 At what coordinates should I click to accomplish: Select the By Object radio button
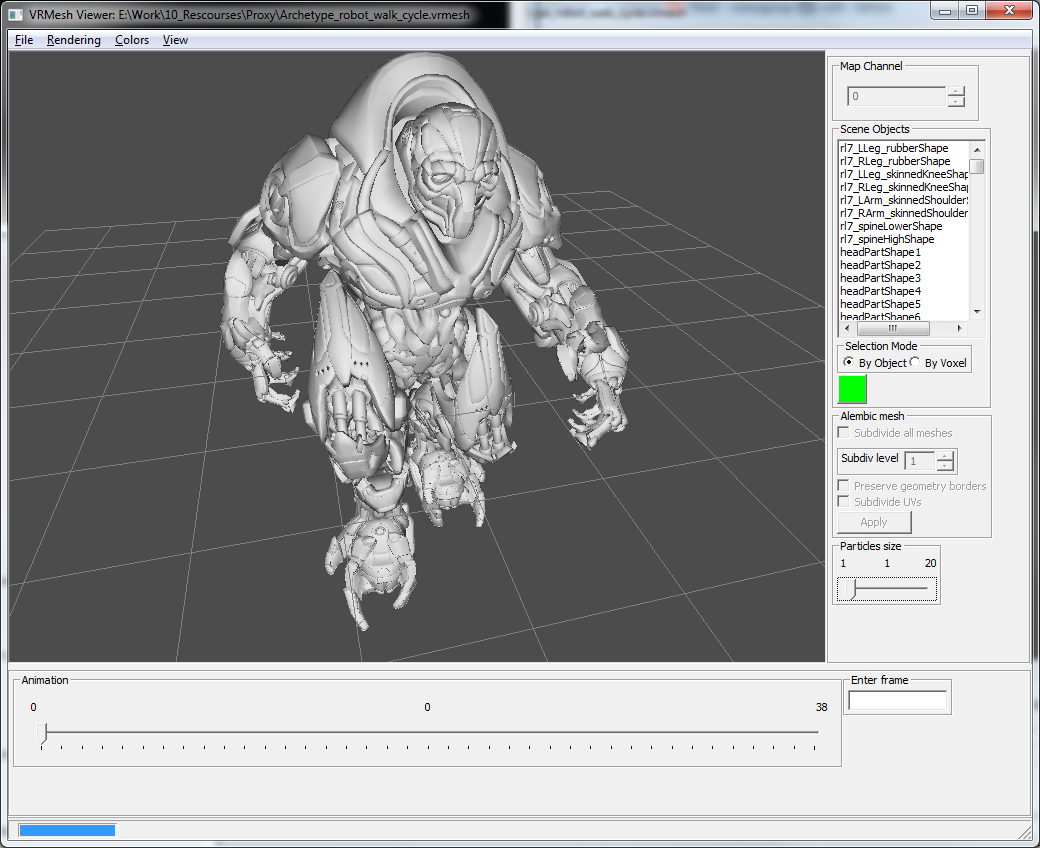coord(849,362)
